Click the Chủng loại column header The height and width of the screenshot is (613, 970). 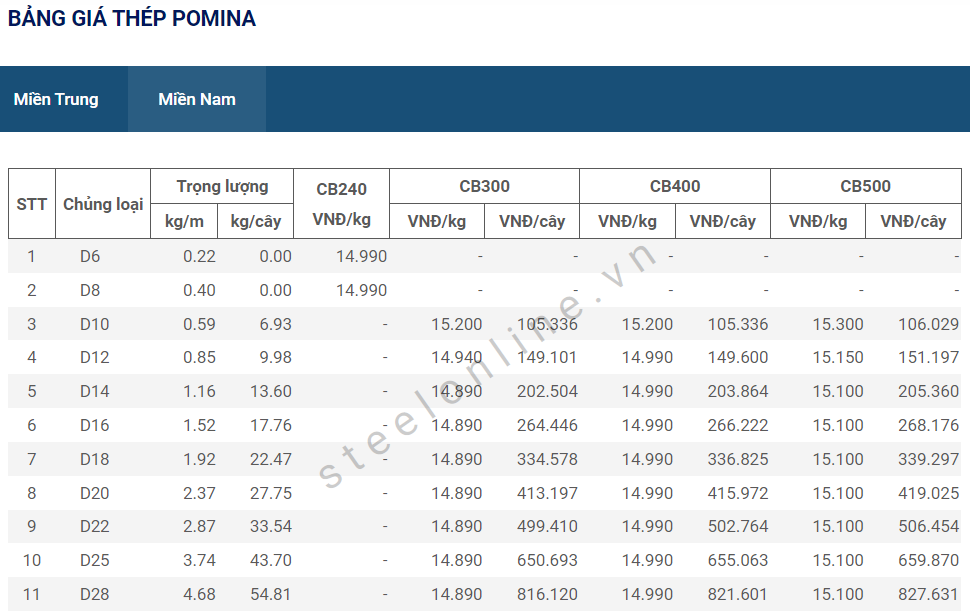(103, 204)
